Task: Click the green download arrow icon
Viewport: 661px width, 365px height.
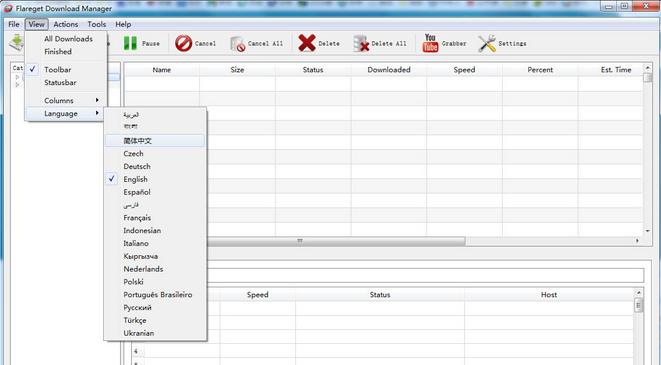Action: 17,43
